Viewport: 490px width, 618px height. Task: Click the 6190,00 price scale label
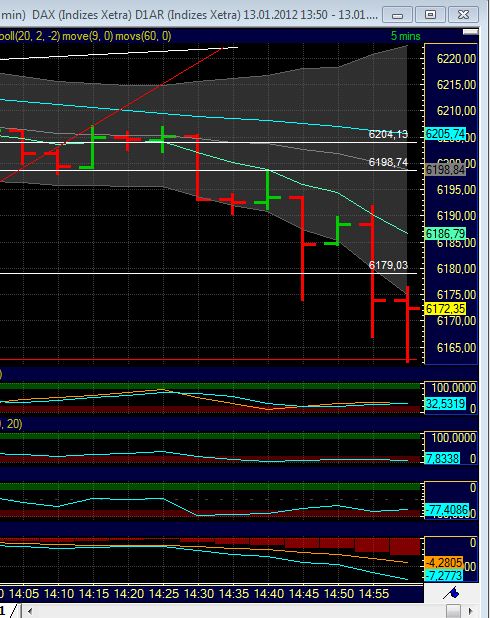tap(456, 216)
